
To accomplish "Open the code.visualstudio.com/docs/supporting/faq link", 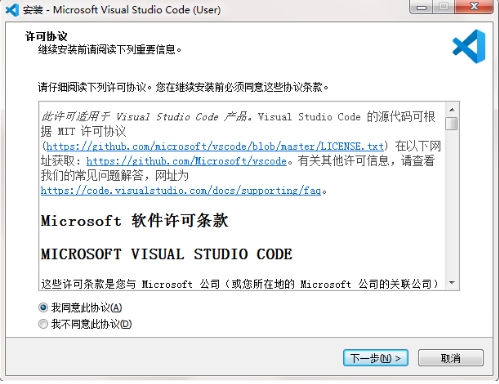I will (x=181, y=190).
